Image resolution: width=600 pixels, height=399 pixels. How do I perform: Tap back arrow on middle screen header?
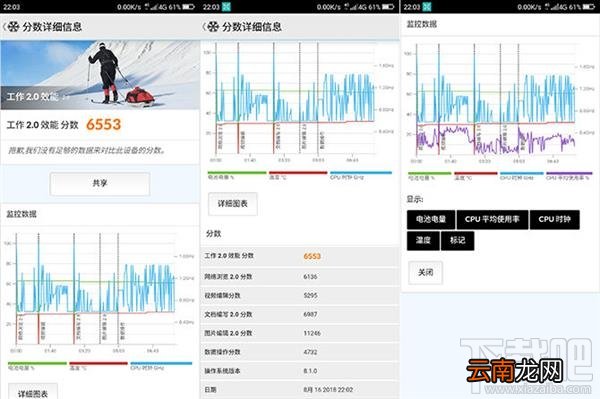tap(204, 27)
